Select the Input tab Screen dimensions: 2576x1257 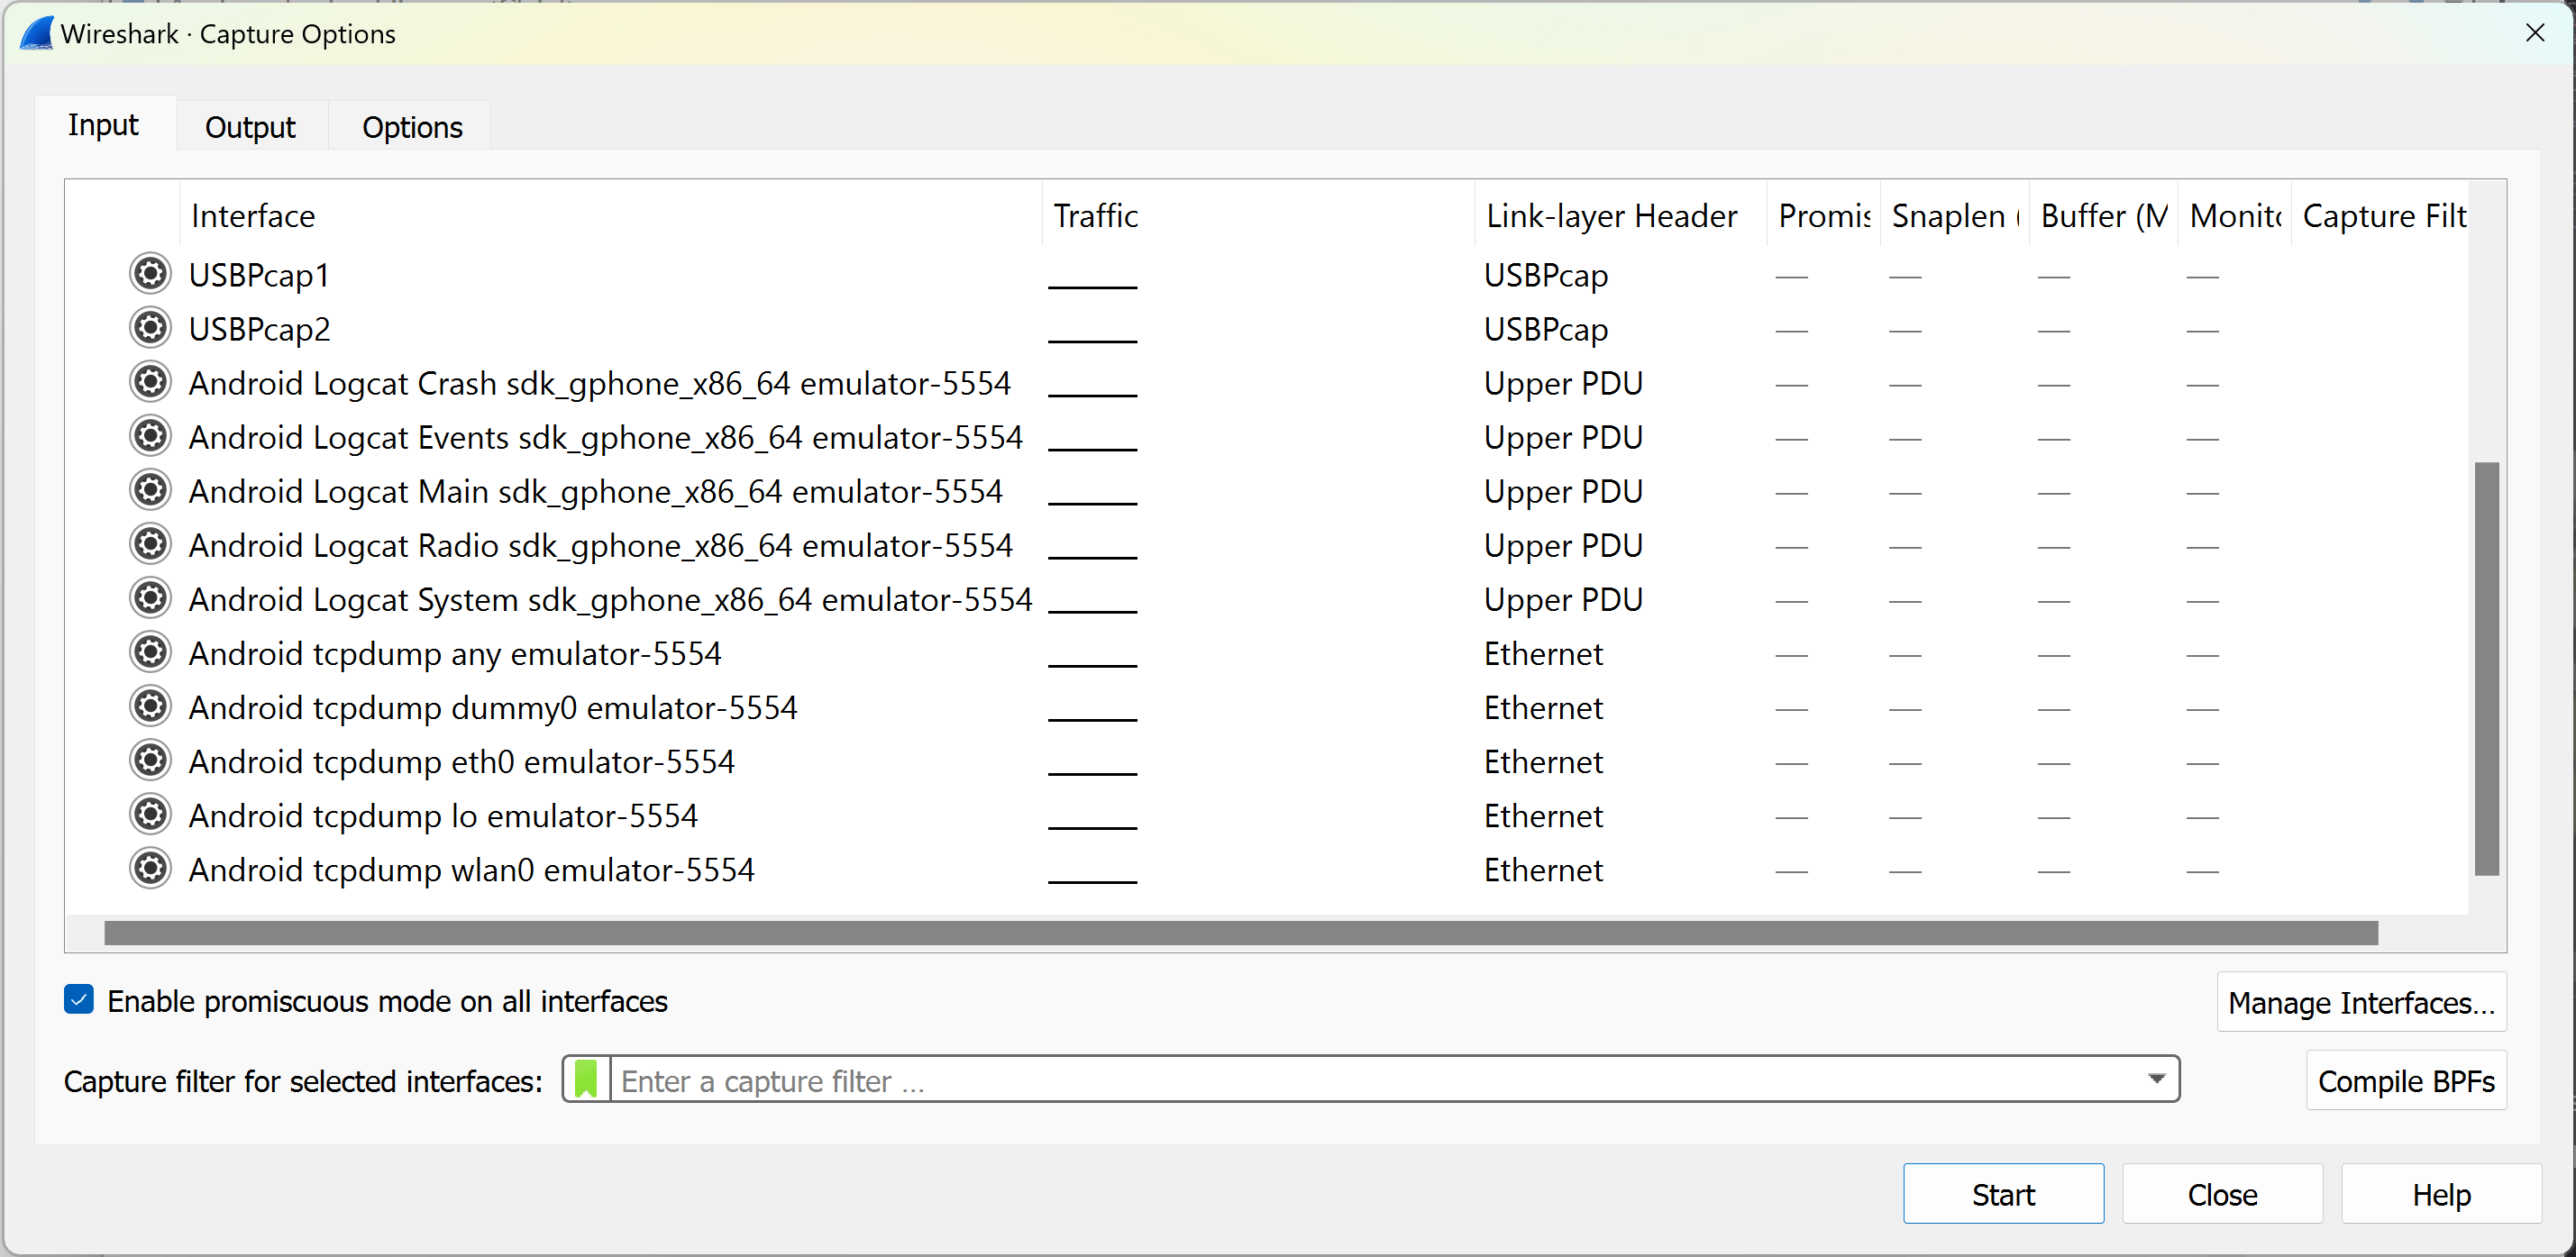point(103,124)
